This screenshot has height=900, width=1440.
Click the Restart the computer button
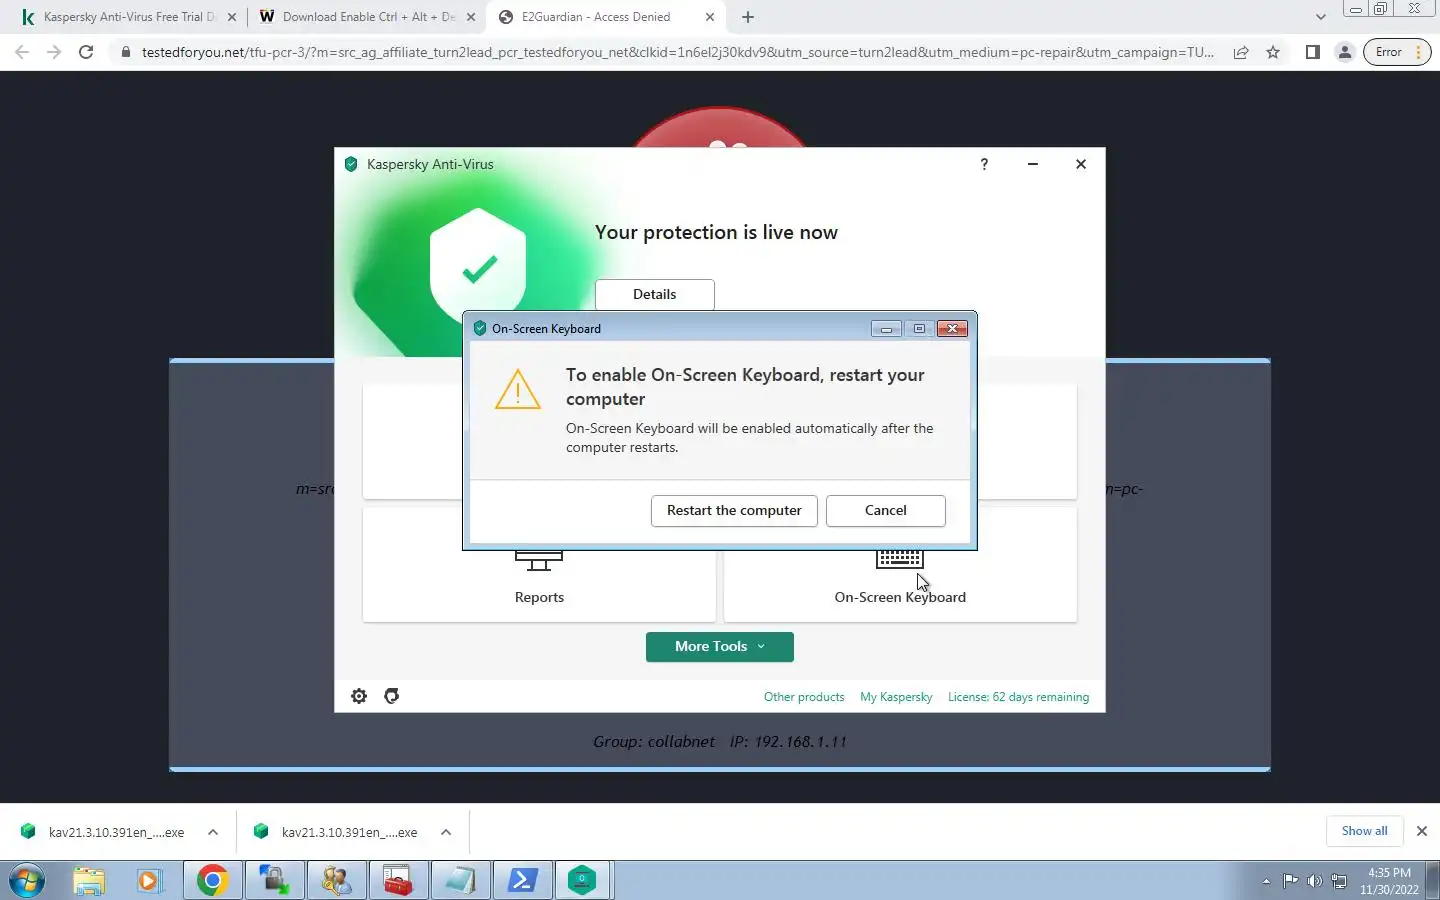tap(734, 510)
